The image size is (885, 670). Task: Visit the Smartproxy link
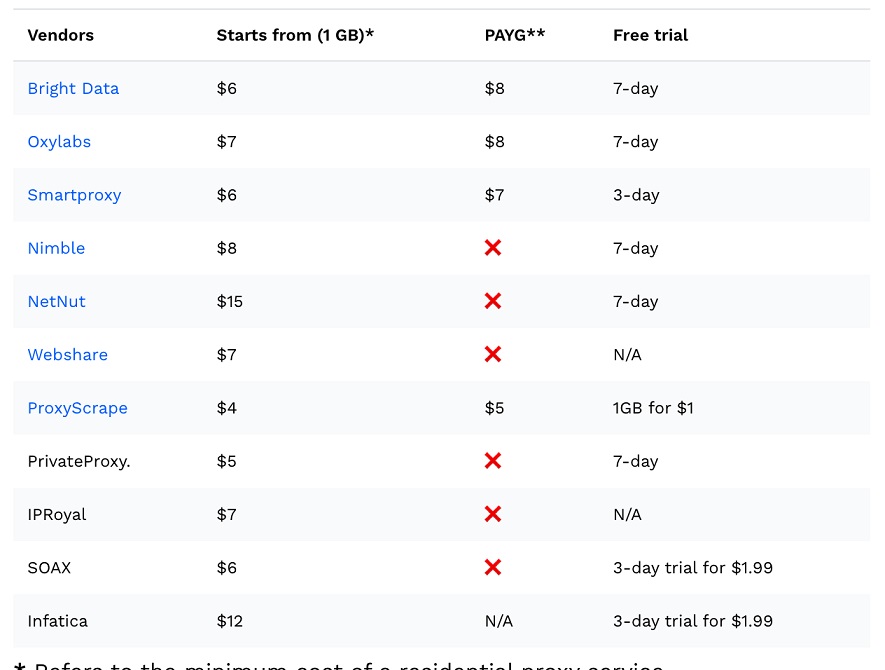[x=74, y=195]
